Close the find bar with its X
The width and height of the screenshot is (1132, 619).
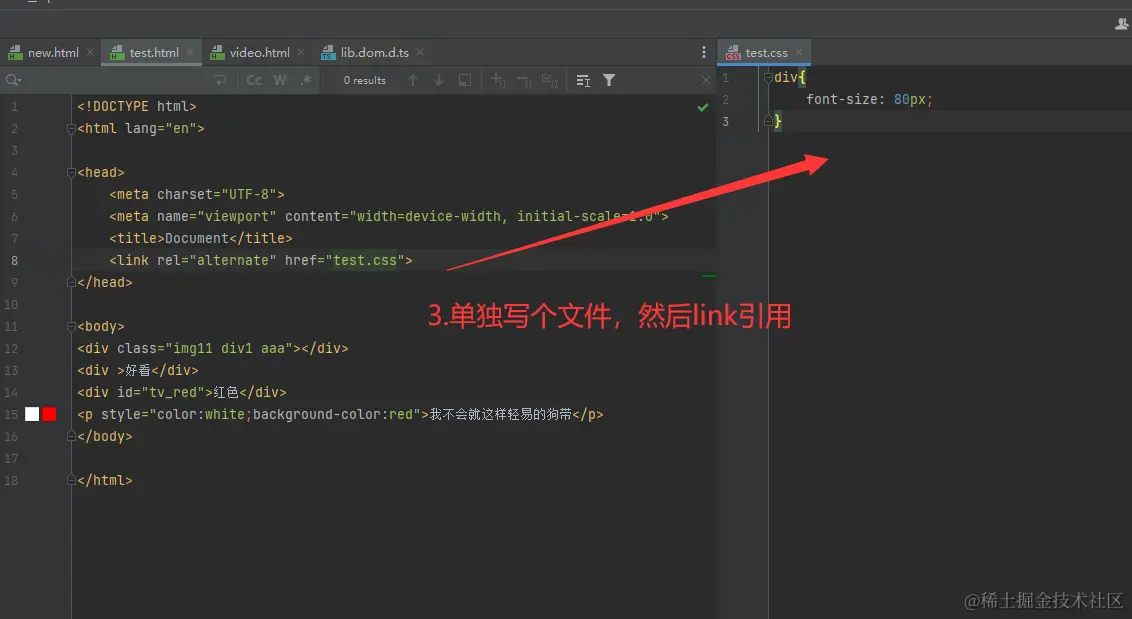[x=706, y=80]
